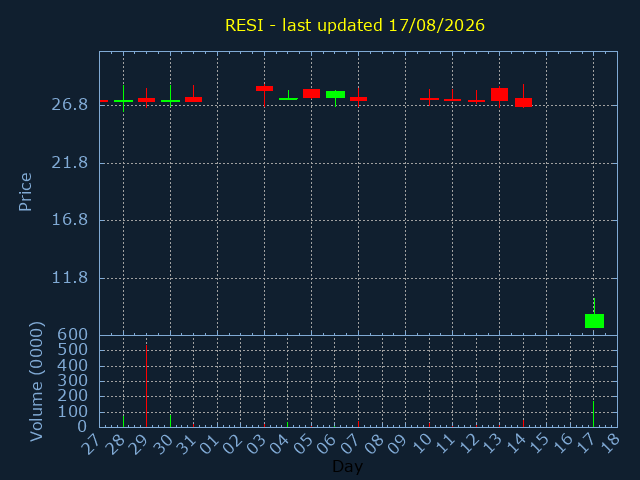Click the Volume (0000) axis title

pyautogui.click(x=36, y=382)
